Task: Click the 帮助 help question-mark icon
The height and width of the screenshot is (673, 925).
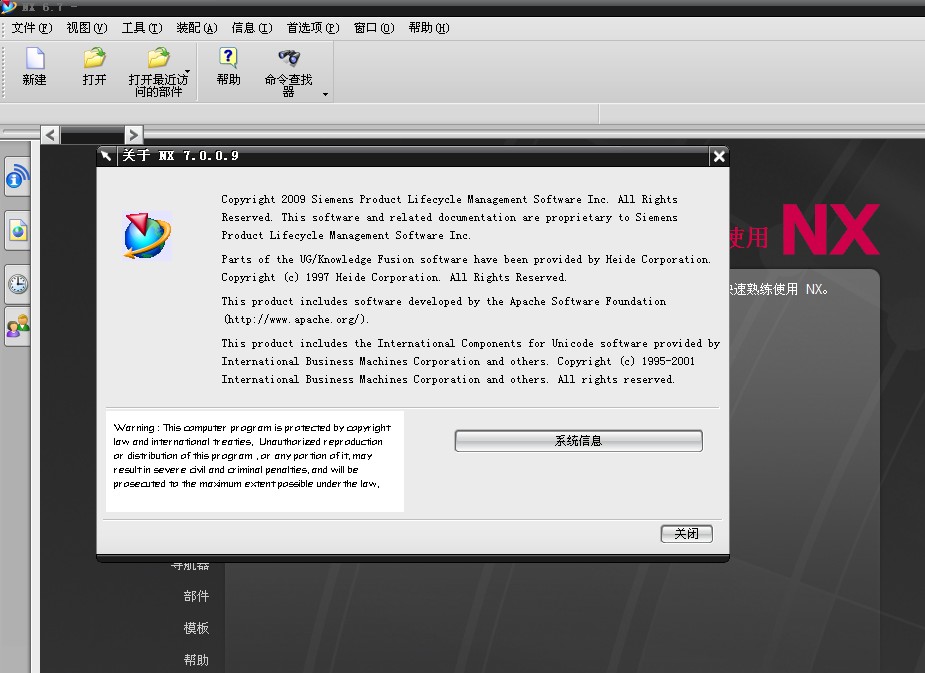Action: [x=228, y=58]
